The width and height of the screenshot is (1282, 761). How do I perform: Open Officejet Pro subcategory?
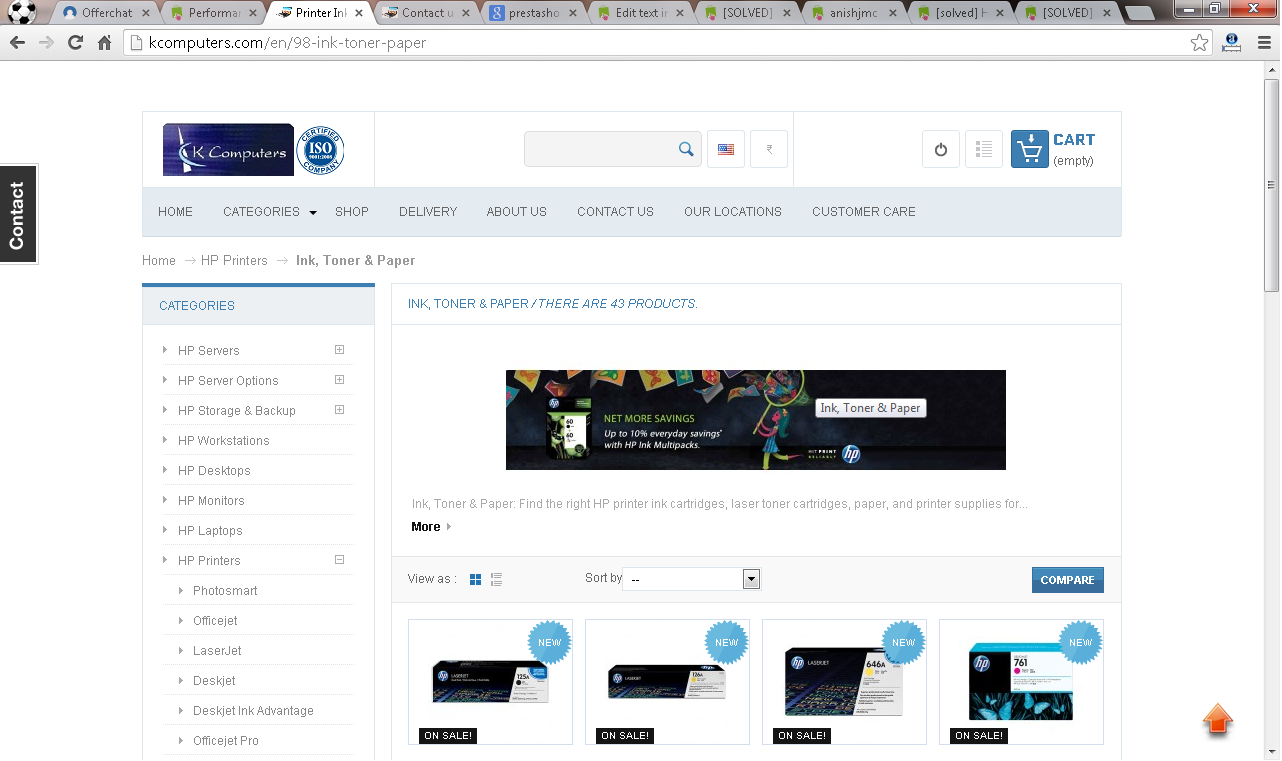[x=226, y=740]
